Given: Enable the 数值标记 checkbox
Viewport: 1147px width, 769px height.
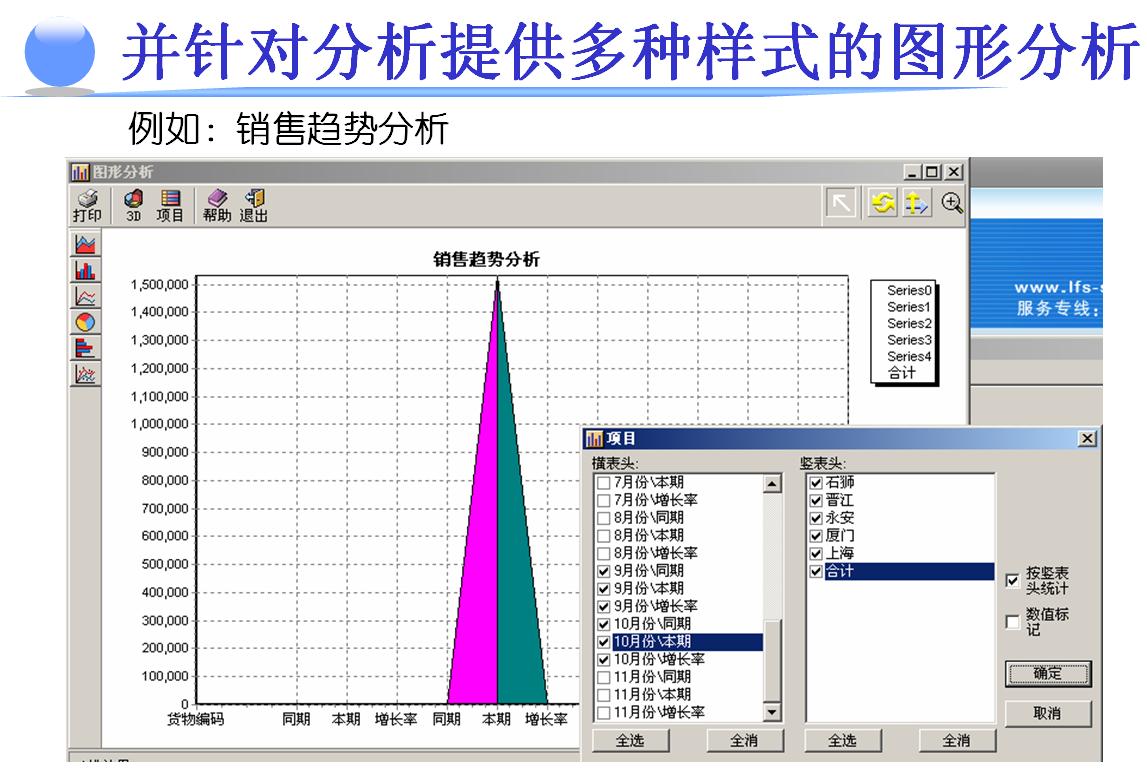Looking at the screenshot, I should tap(1013, 622).
